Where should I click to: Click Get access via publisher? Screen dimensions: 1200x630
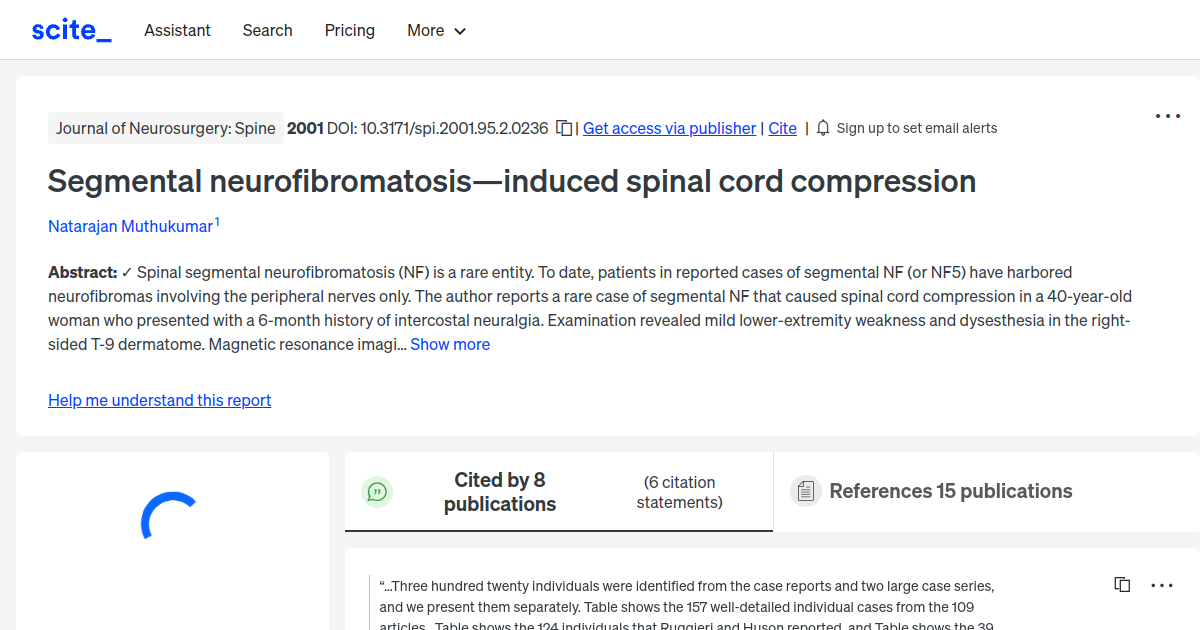[669, 128]
